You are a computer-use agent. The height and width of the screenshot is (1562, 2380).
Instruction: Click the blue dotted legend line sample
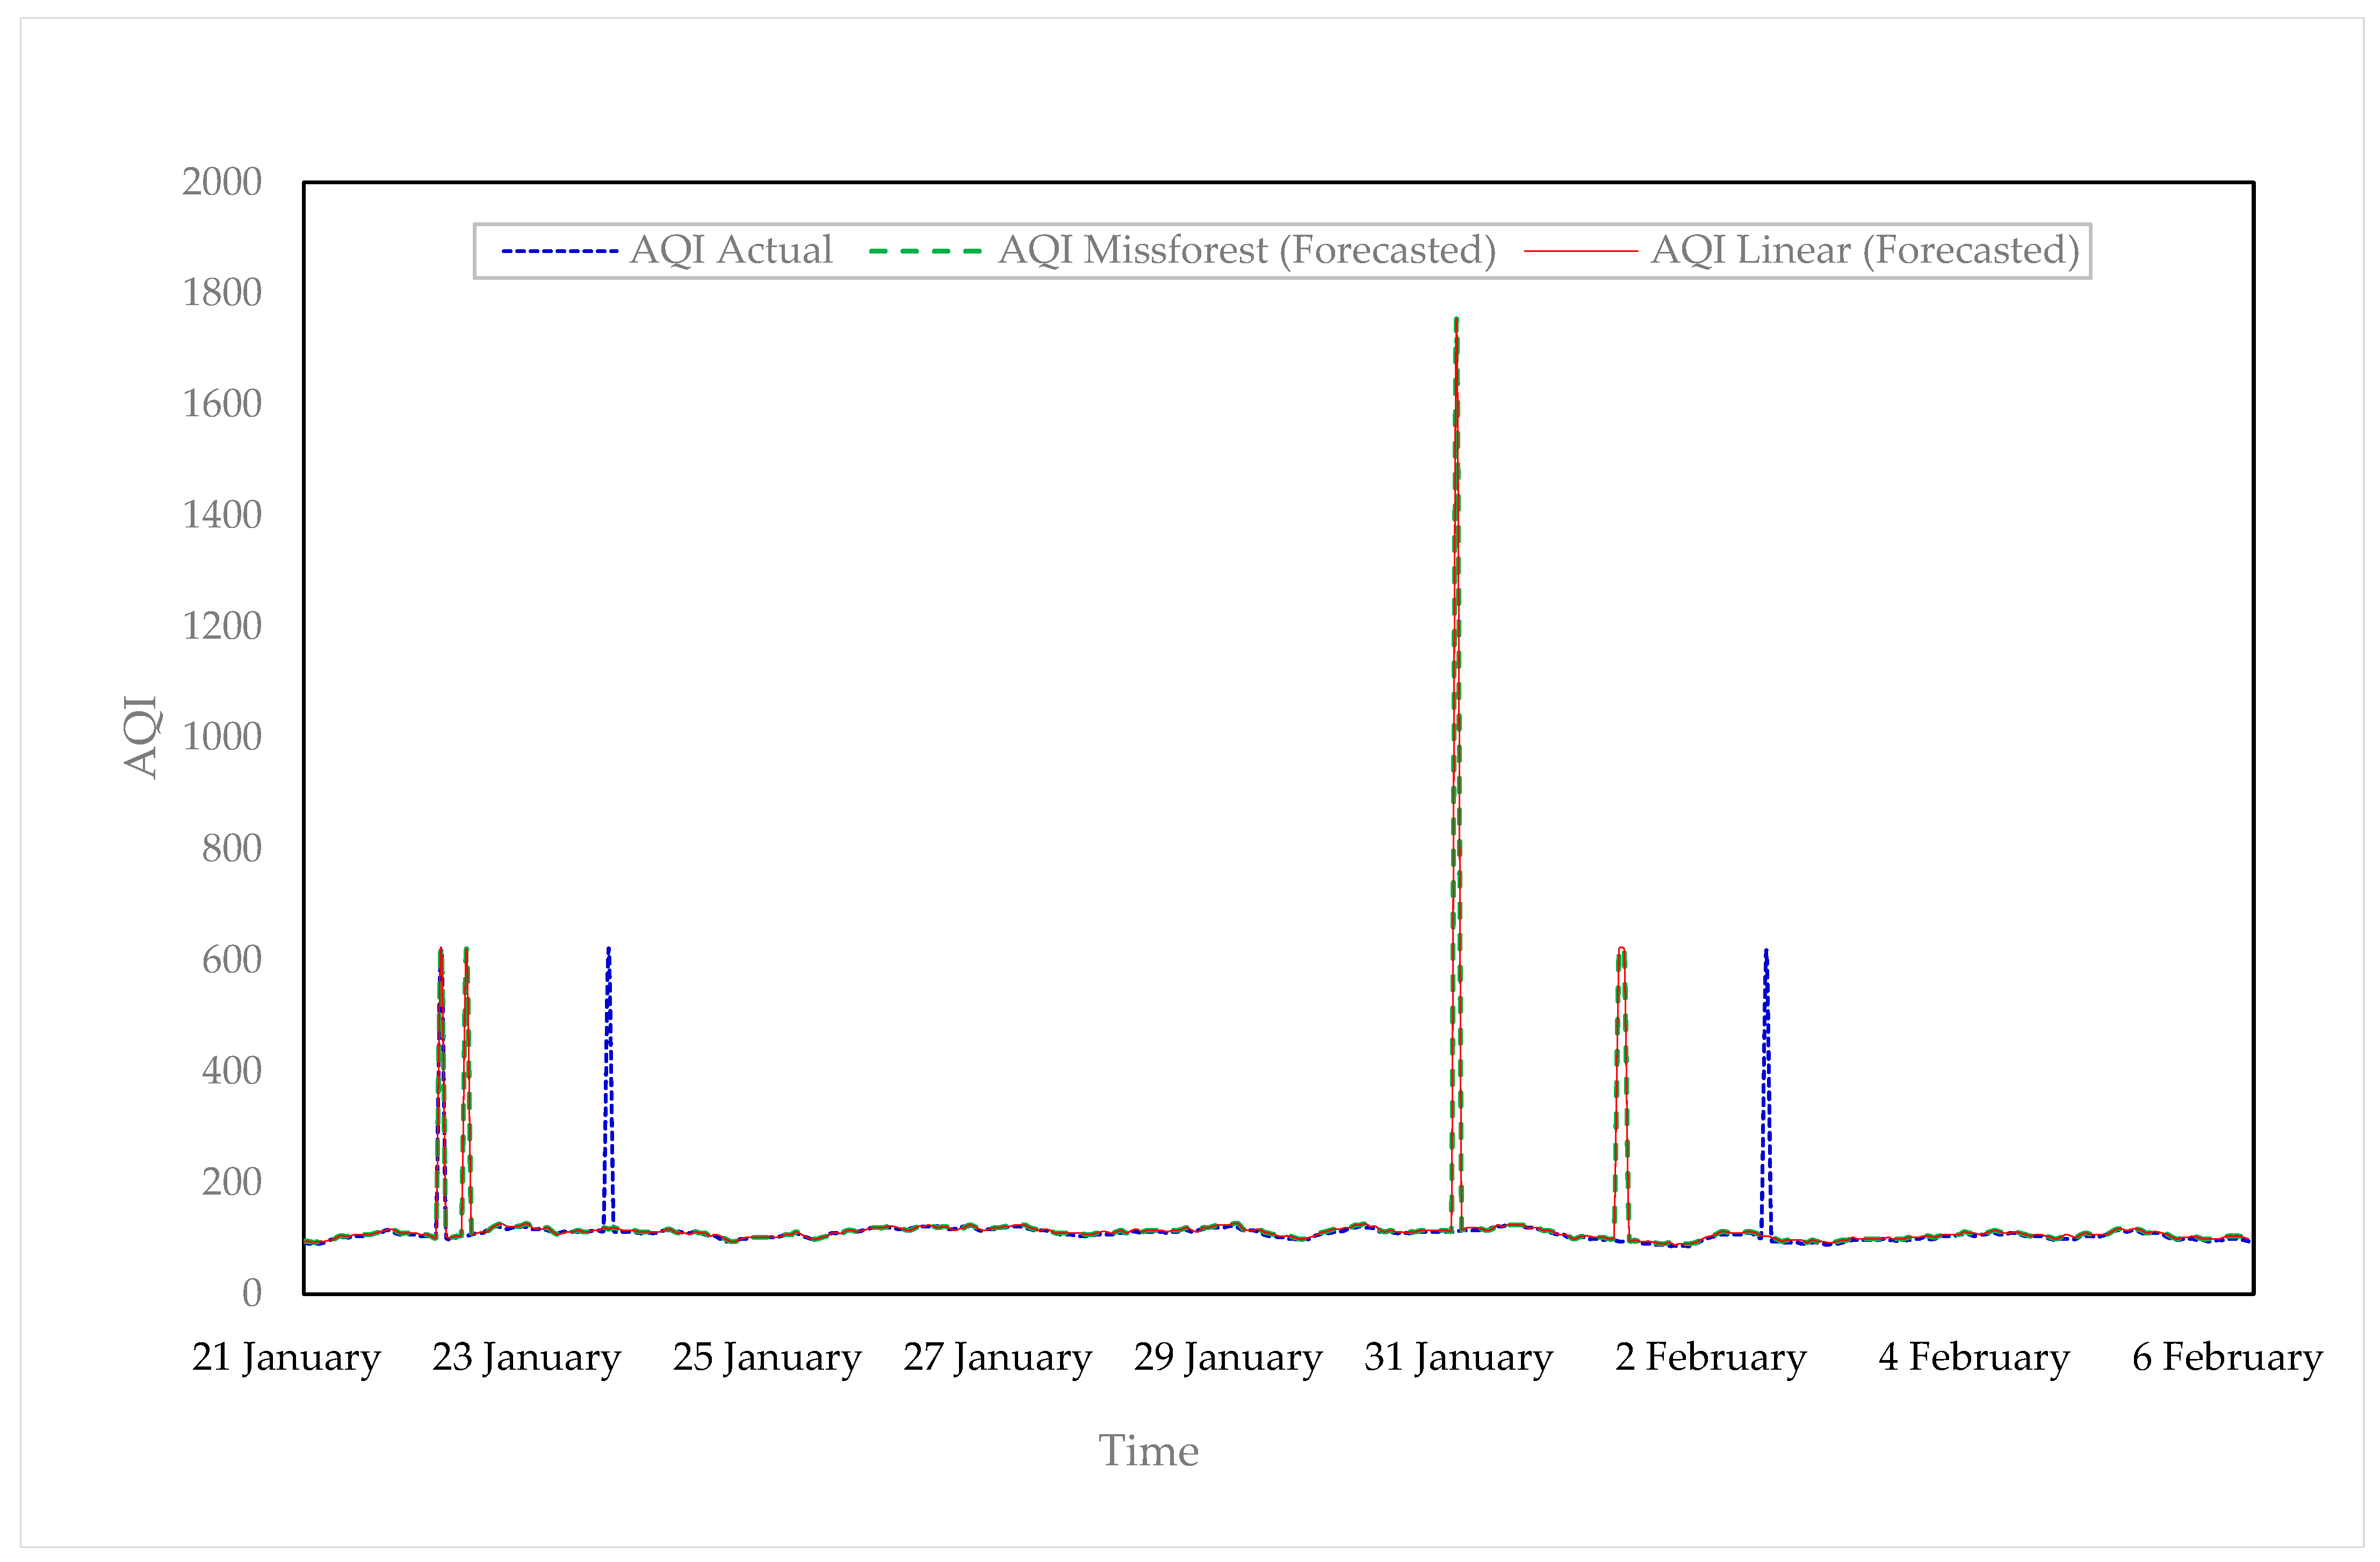559,251
